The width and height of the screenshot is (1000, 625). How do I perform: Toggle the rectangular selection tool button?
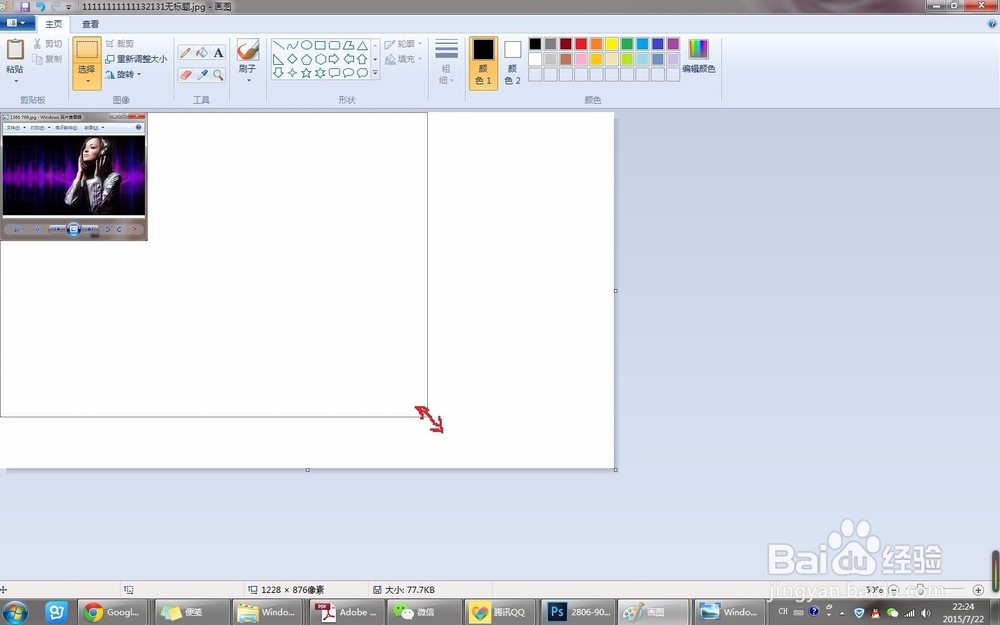[87, 50]
